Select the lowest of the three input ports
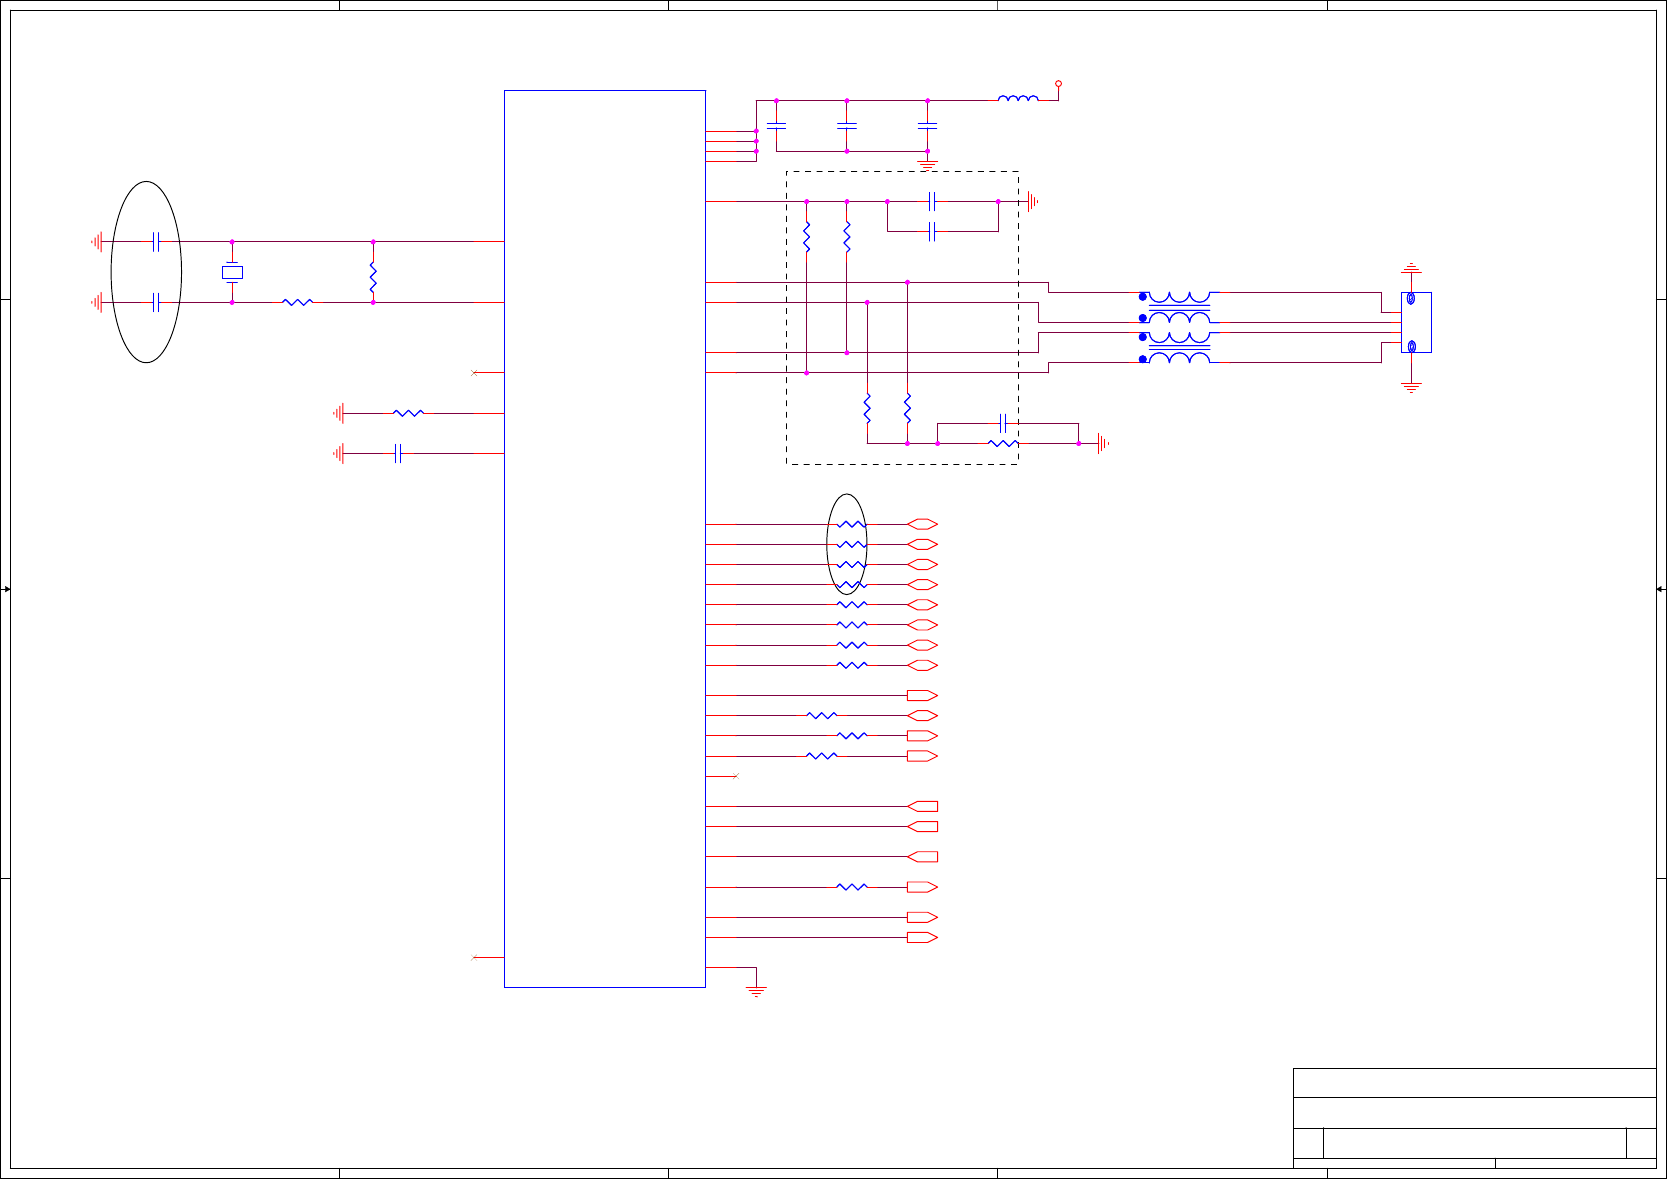 922,856
